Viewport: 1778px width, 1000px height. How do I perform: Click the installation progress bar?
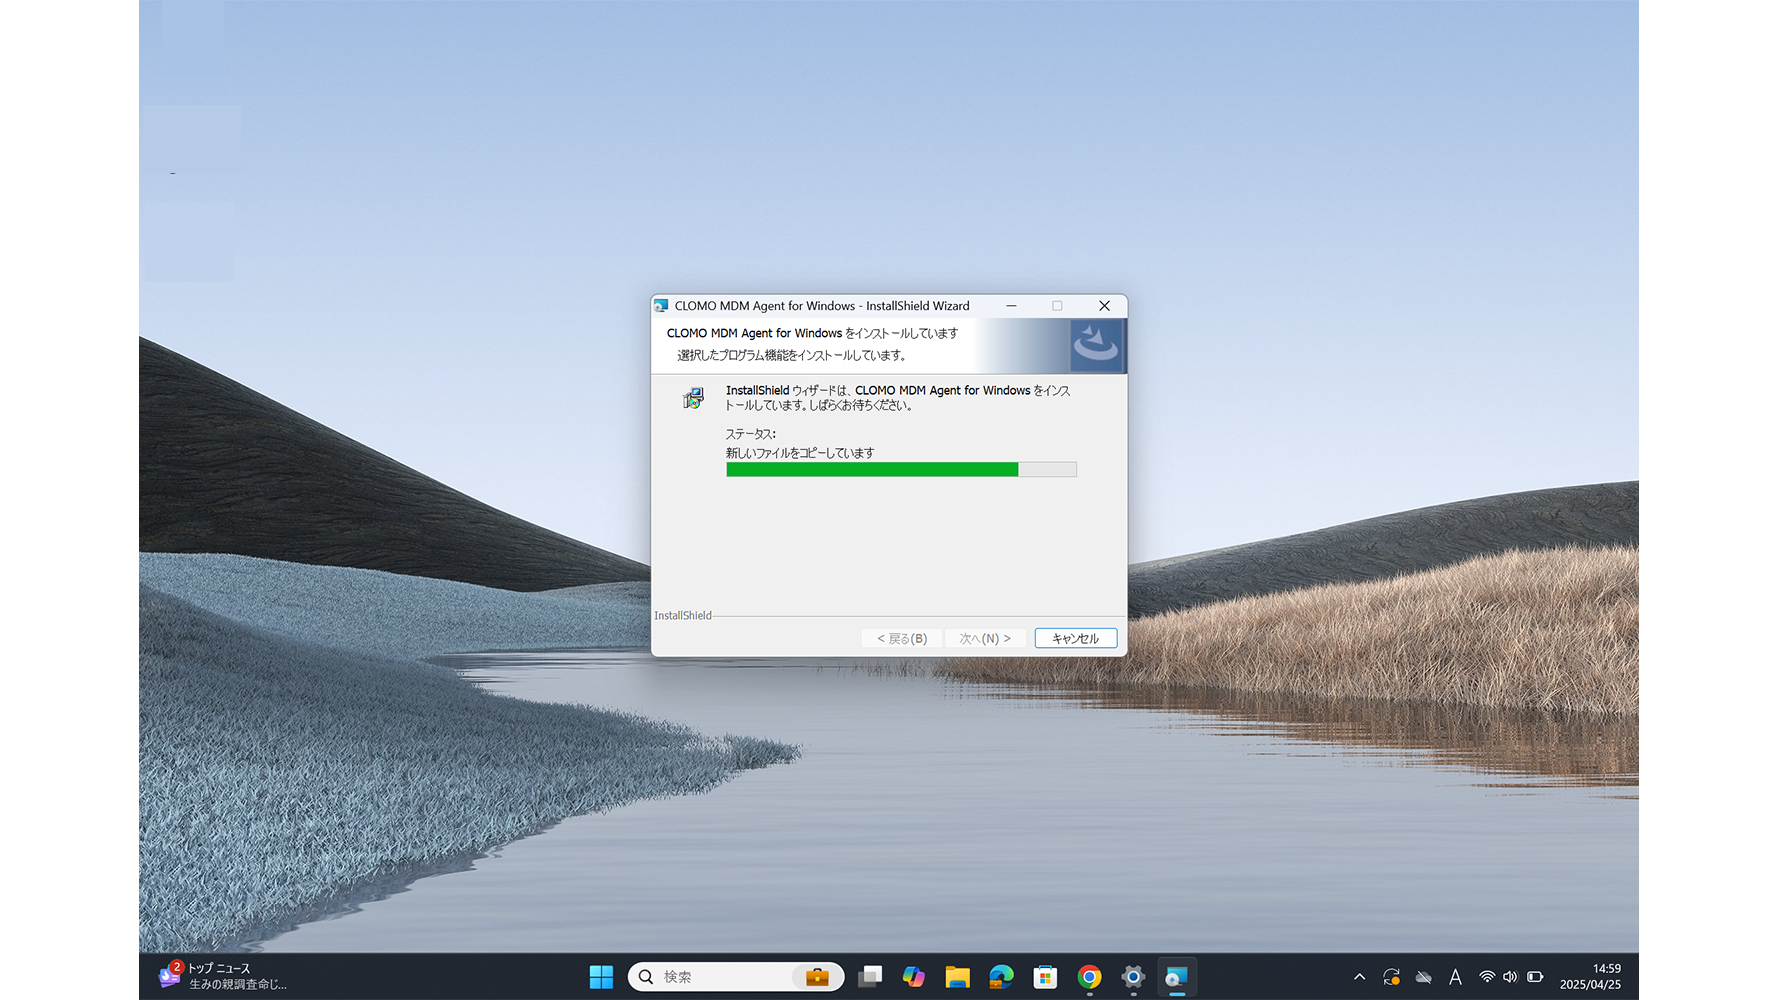click(901, 470)
